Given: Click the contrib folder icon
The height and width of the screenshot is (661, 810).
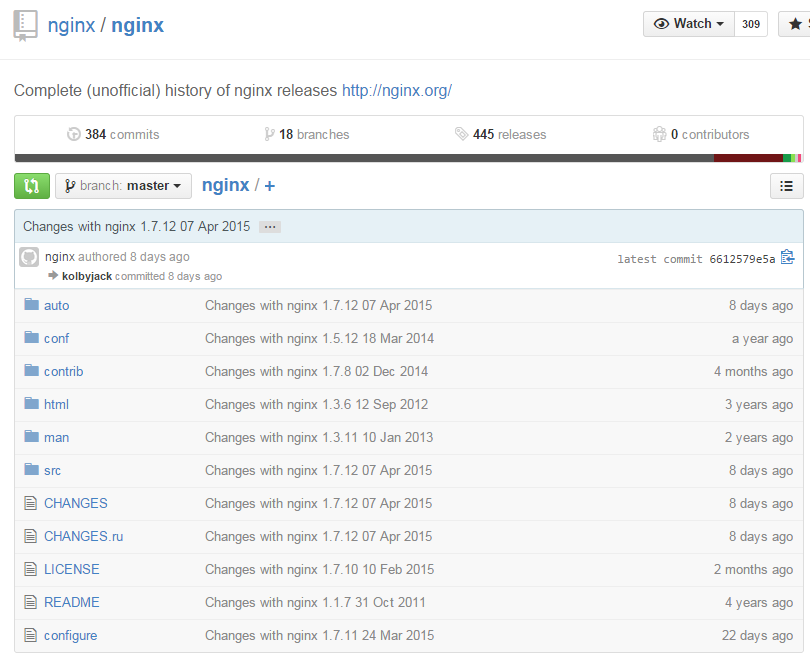Looking at the screenshot, I should point(32,370).
